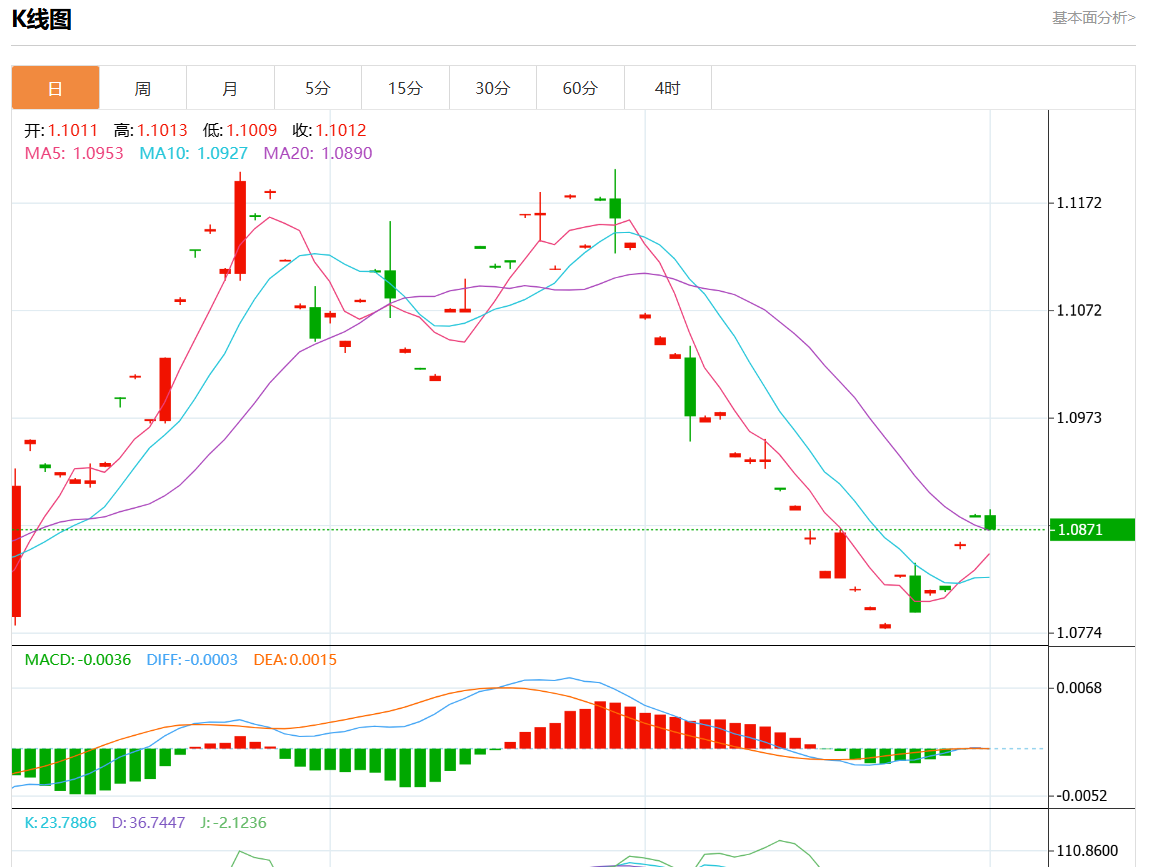Switch to the 15分 interval tab
The height and width of the screenshot is (867, 1165).
click(405, 88)
